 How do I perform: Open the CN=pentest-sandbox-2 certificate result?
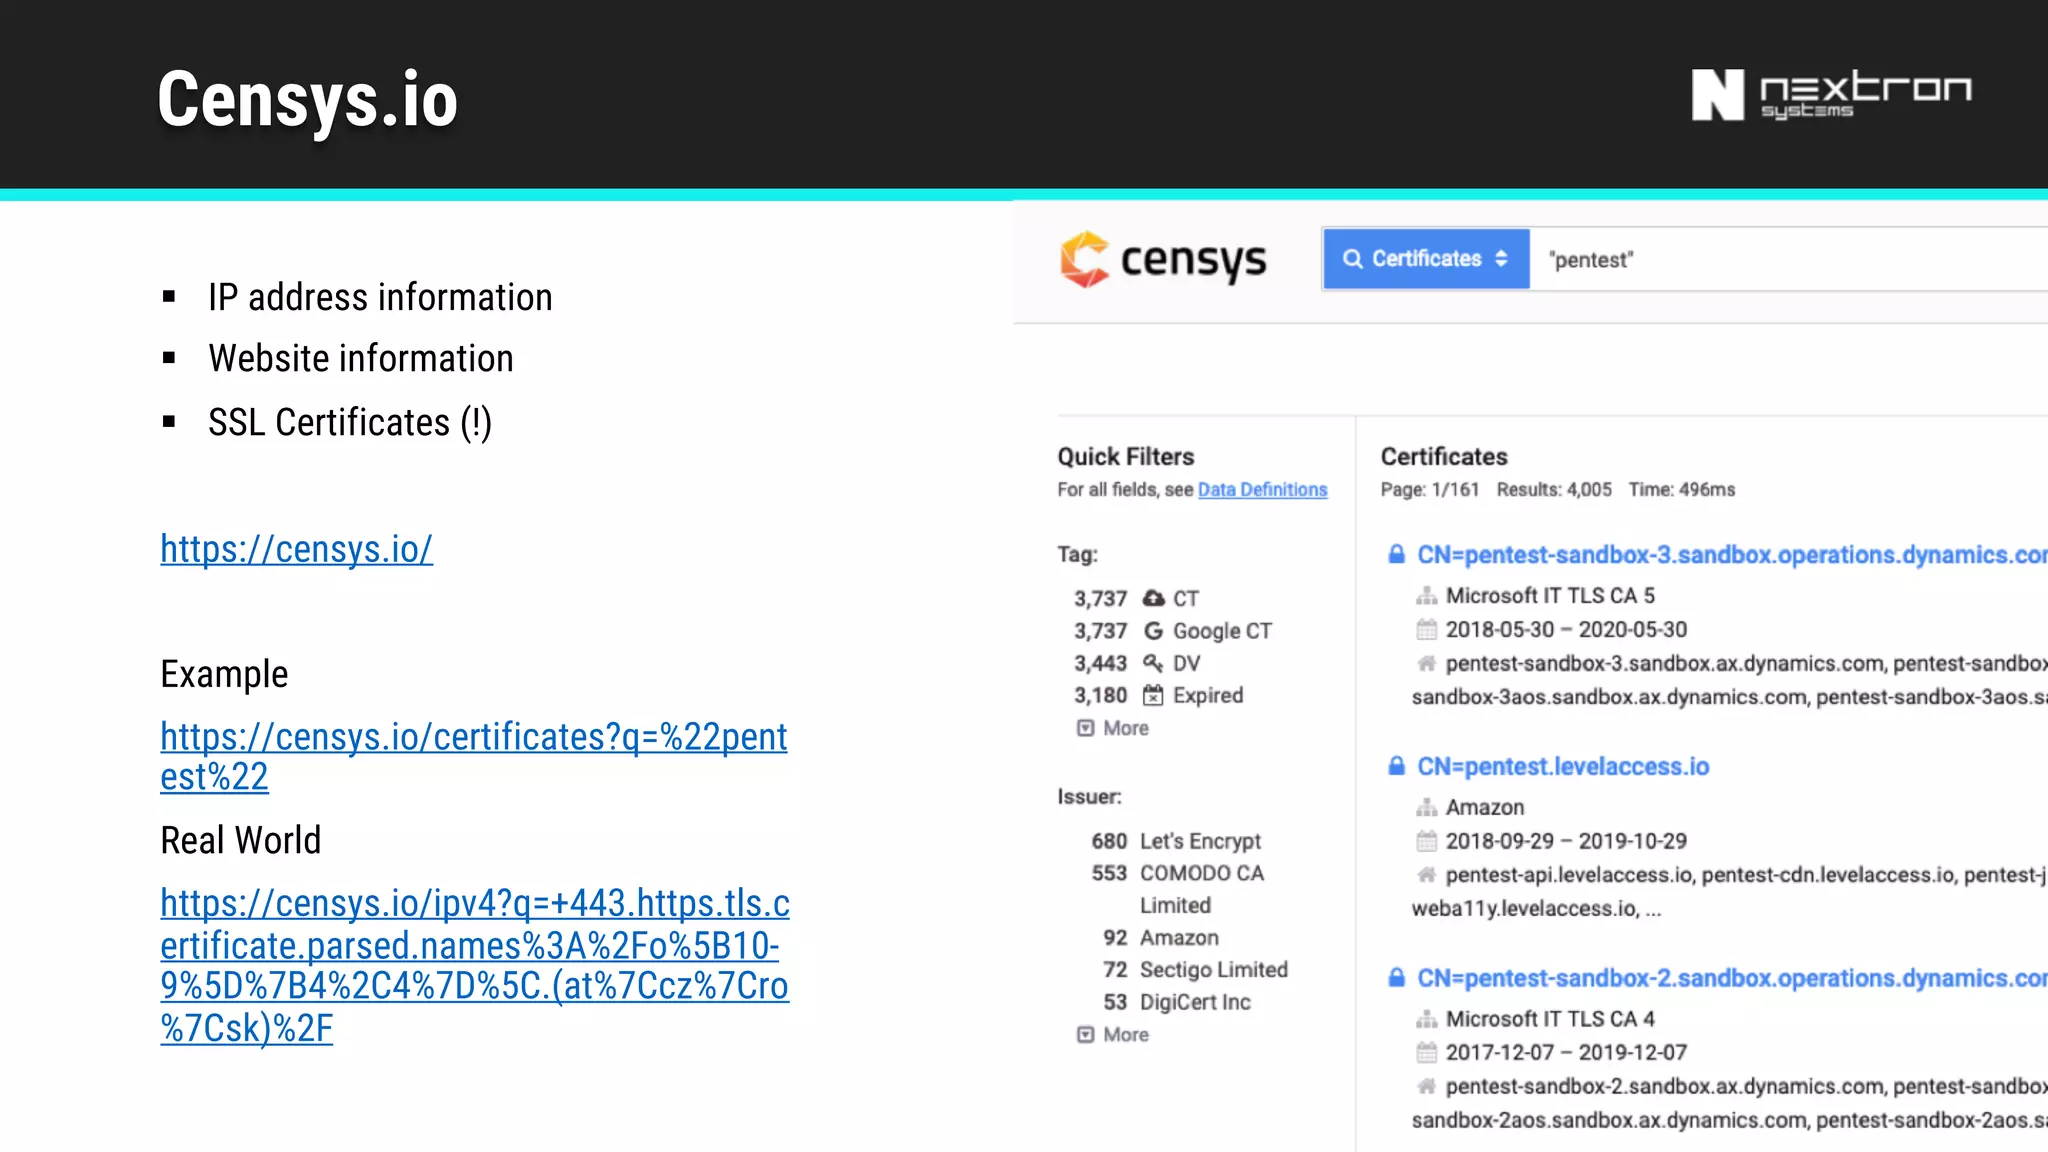click(x=1732, y=978)
